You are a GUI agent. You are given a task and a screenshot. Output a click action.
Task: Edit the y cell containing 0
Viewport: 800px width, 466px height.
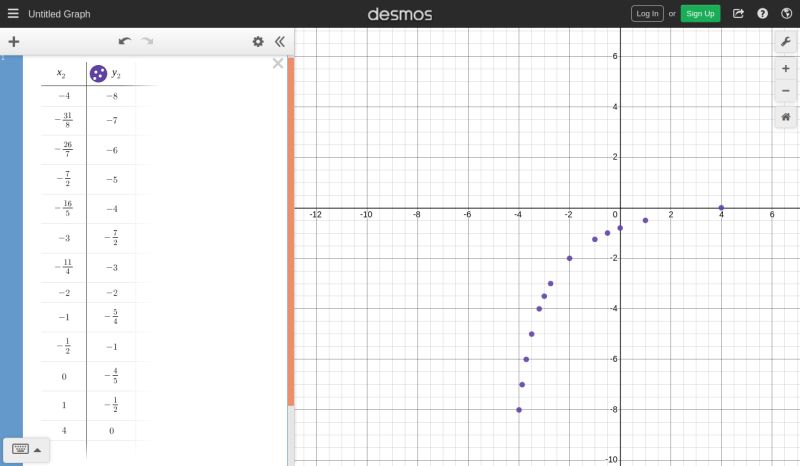pyautogui.click(x=112, y=431)
